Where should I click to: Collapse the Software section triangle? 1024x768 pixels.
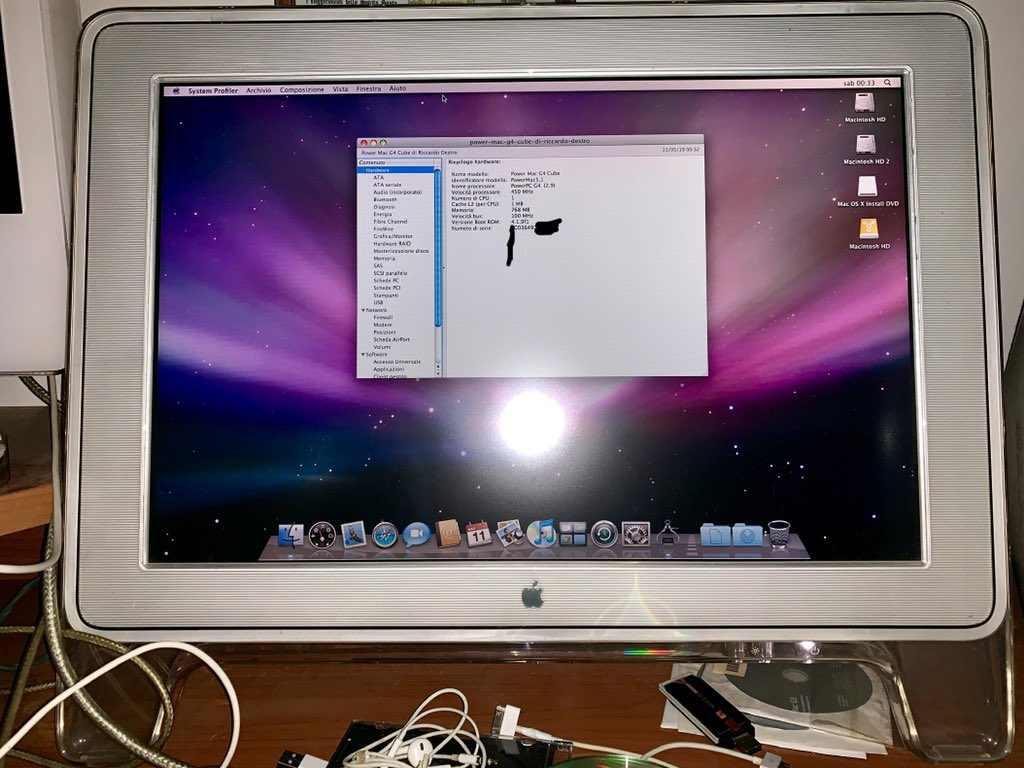point(364,355)
